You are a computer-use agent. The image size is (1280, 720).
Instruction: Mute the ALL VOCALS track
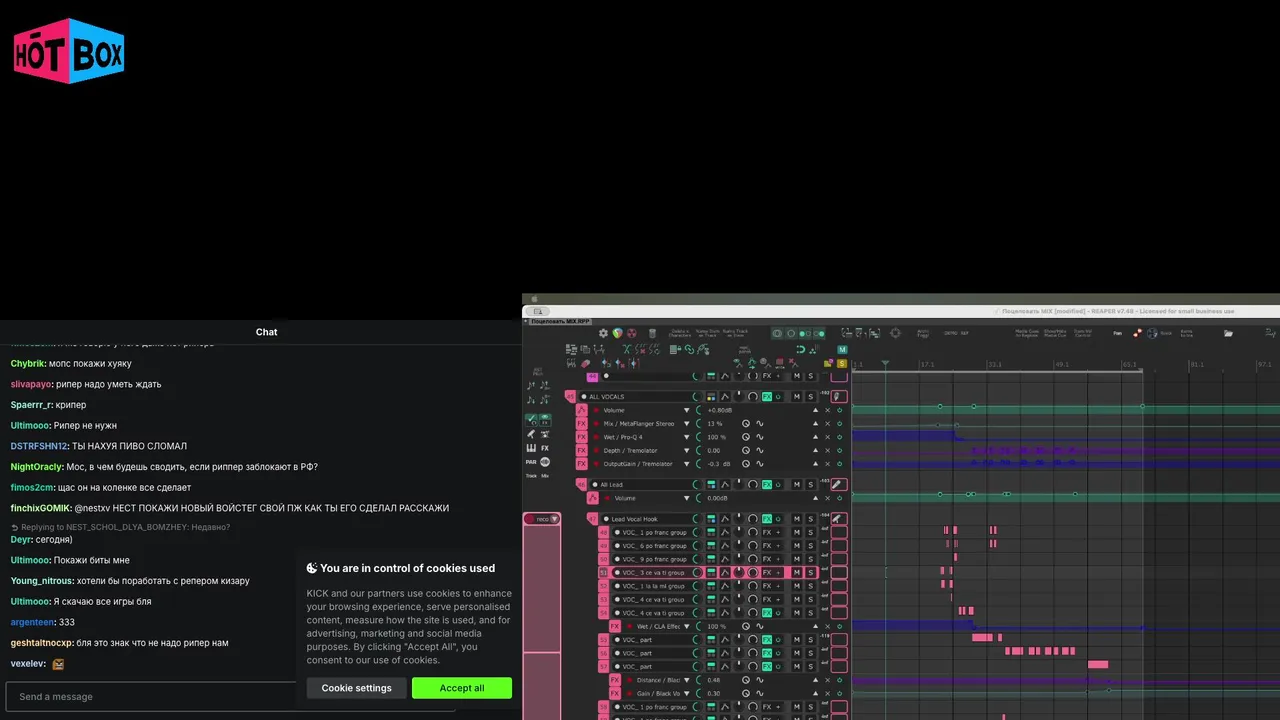(797, 397)
